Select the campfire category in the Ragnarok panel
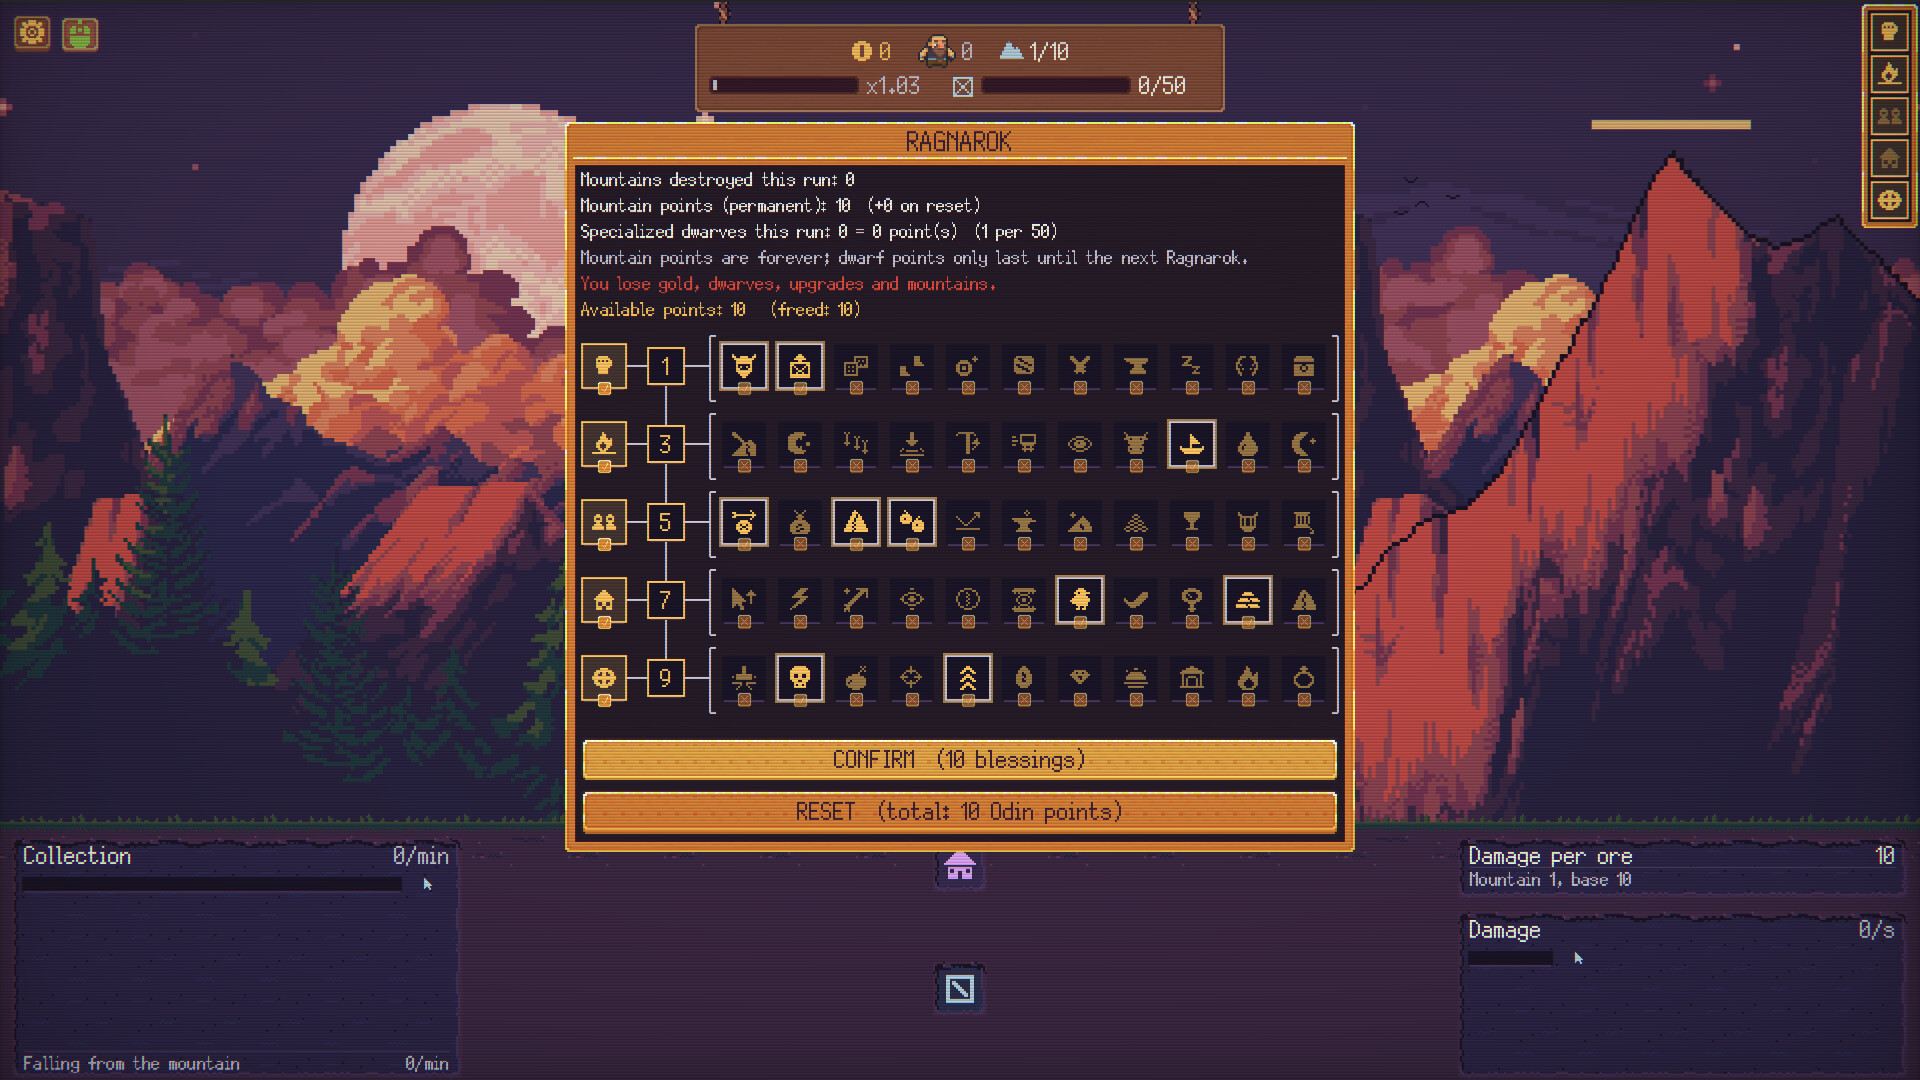The image size is (1920, 1080). (604, 444)
